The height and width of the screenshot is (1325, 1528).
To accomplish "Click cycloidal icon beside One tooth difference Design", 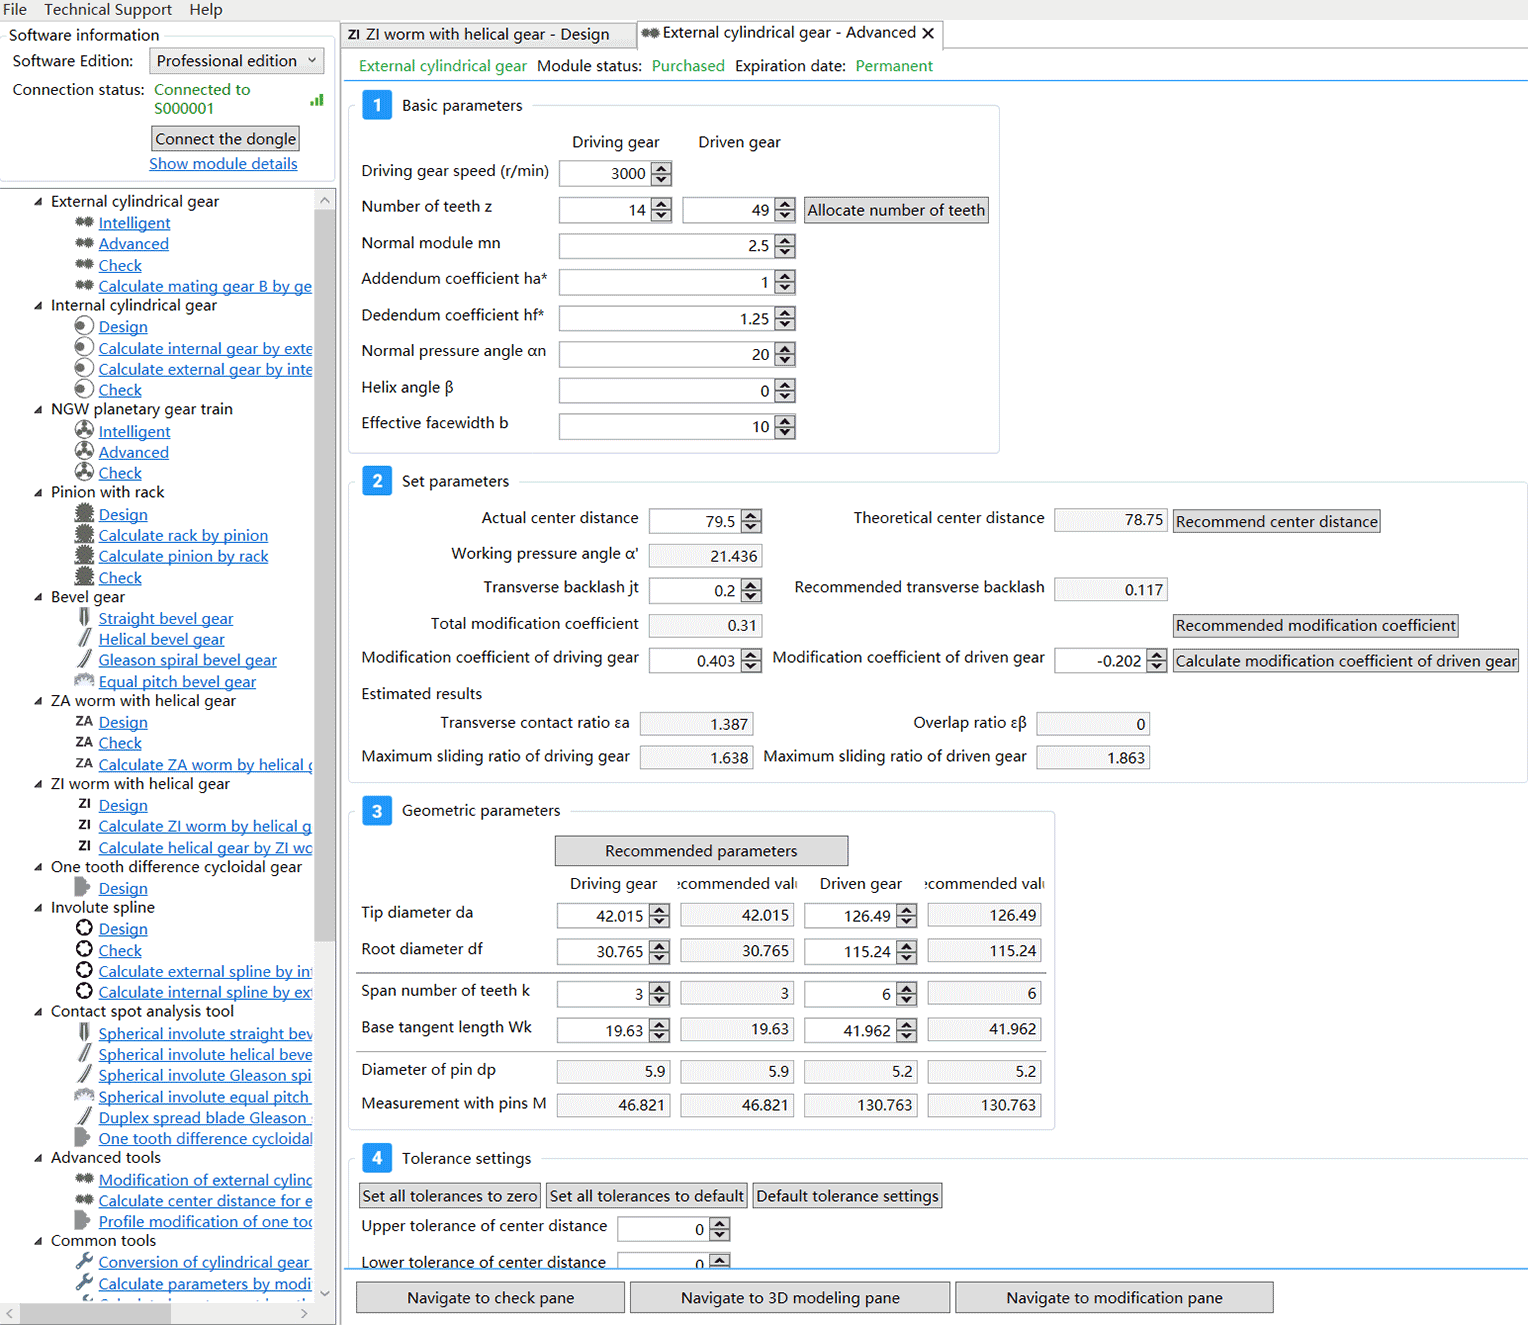I will [84, 887].
